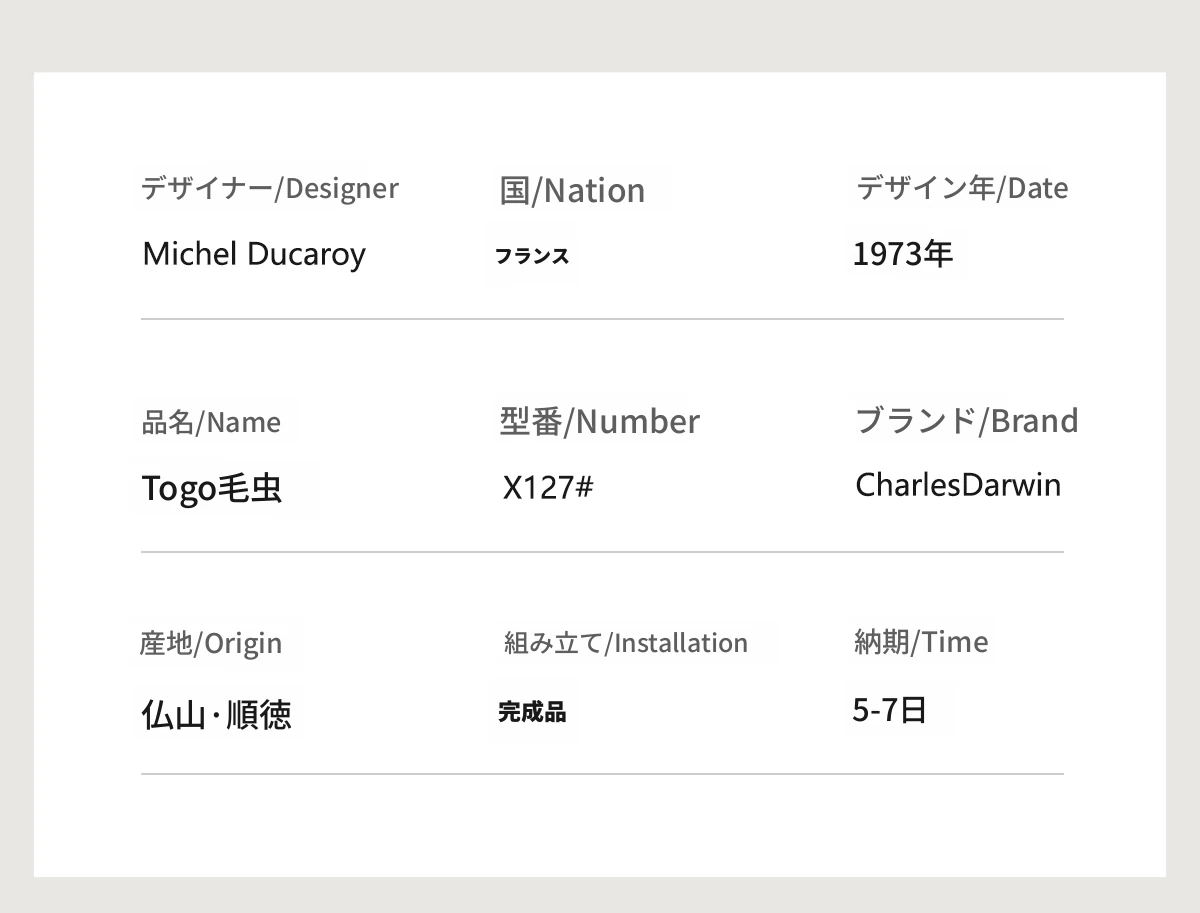Image resolution: width=1200 pixels, height=913 pixels.
Task: Select the 5-7日 delivery time value
Action: tap(889, 710)
